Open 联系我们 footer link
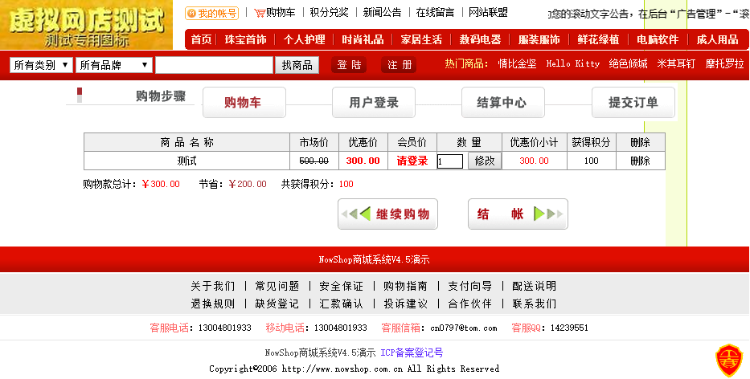Image resolution: width=750 pixels, height=379 pixels. coord(534,303)
